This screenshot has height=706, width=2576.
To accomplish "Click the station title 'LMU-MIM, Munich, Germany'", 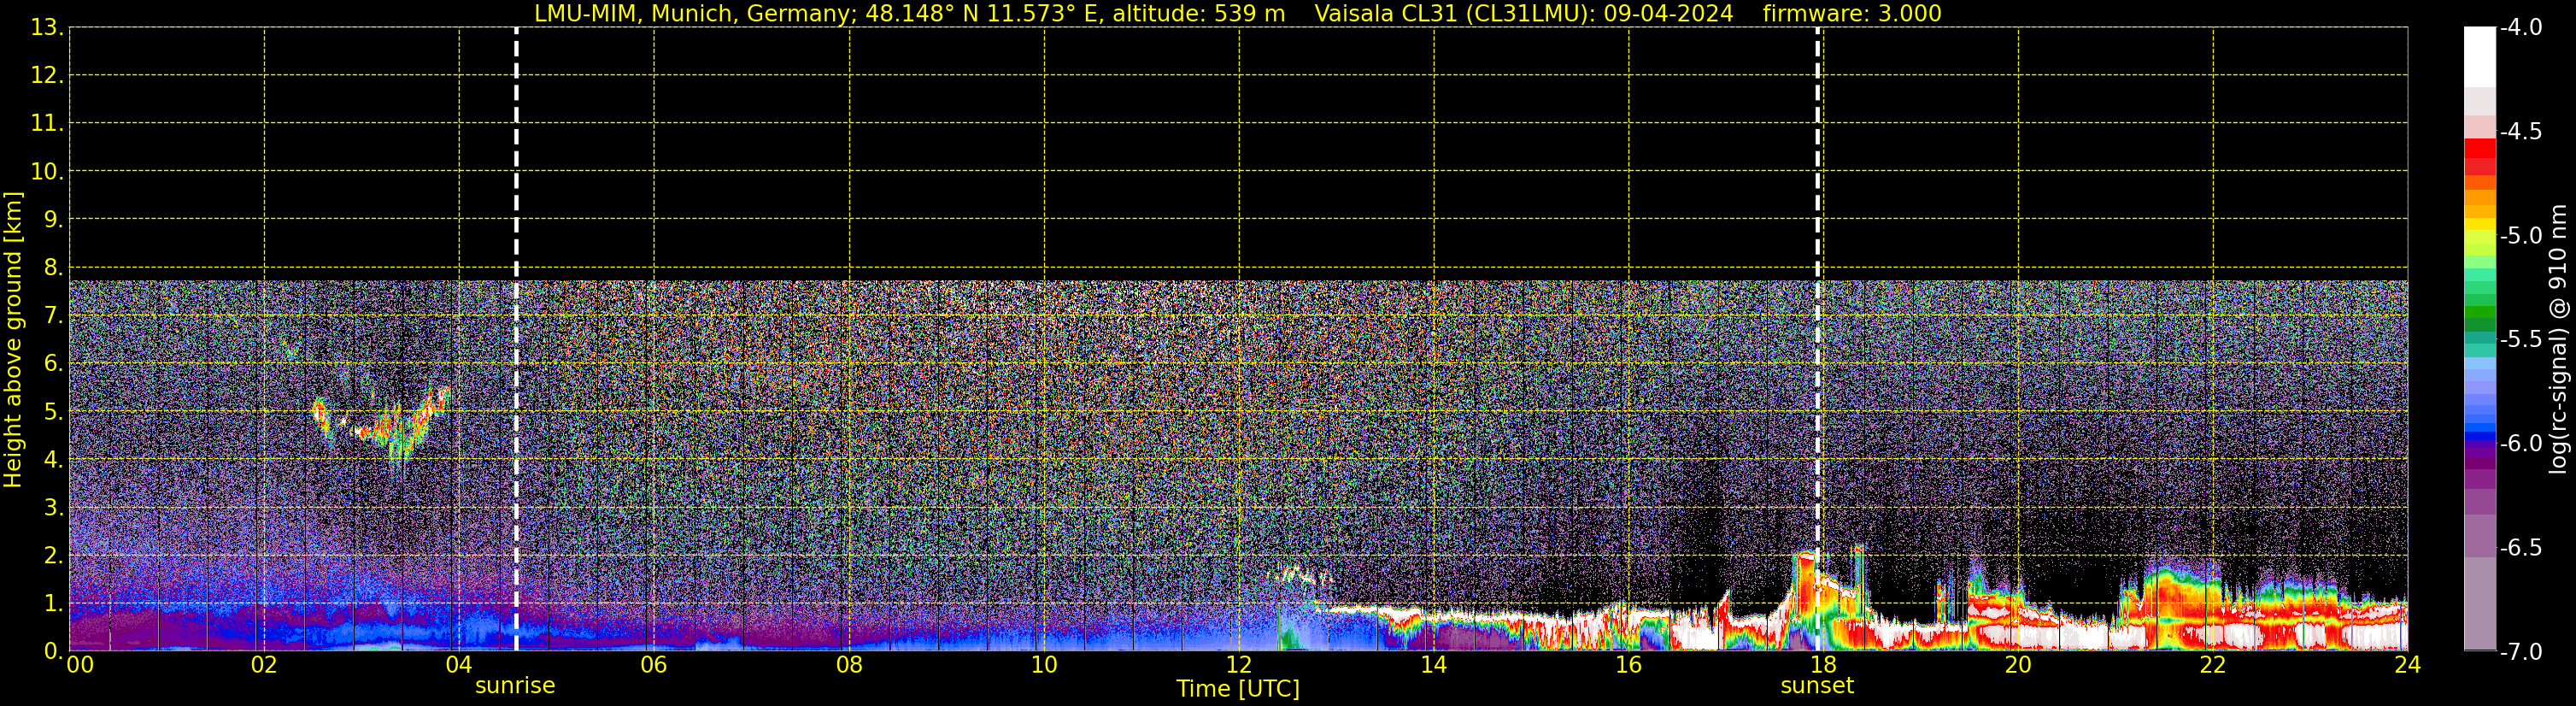I will tap(691, 14).
